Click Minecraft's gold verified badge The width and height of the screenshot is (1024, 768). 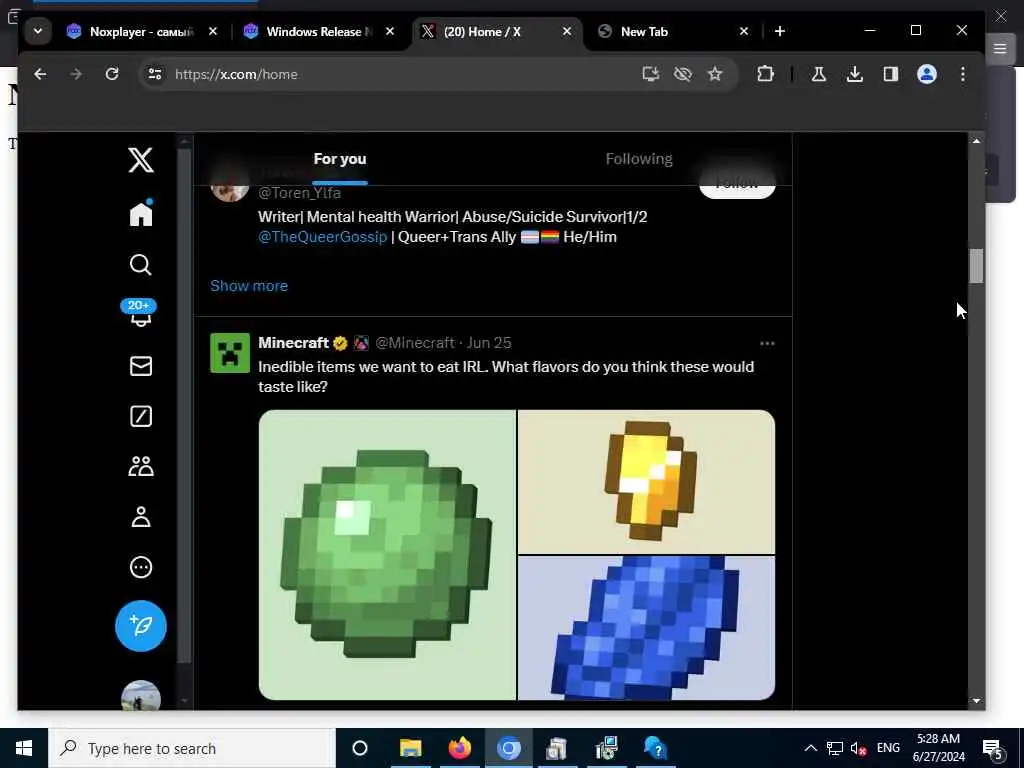[340, 343]
